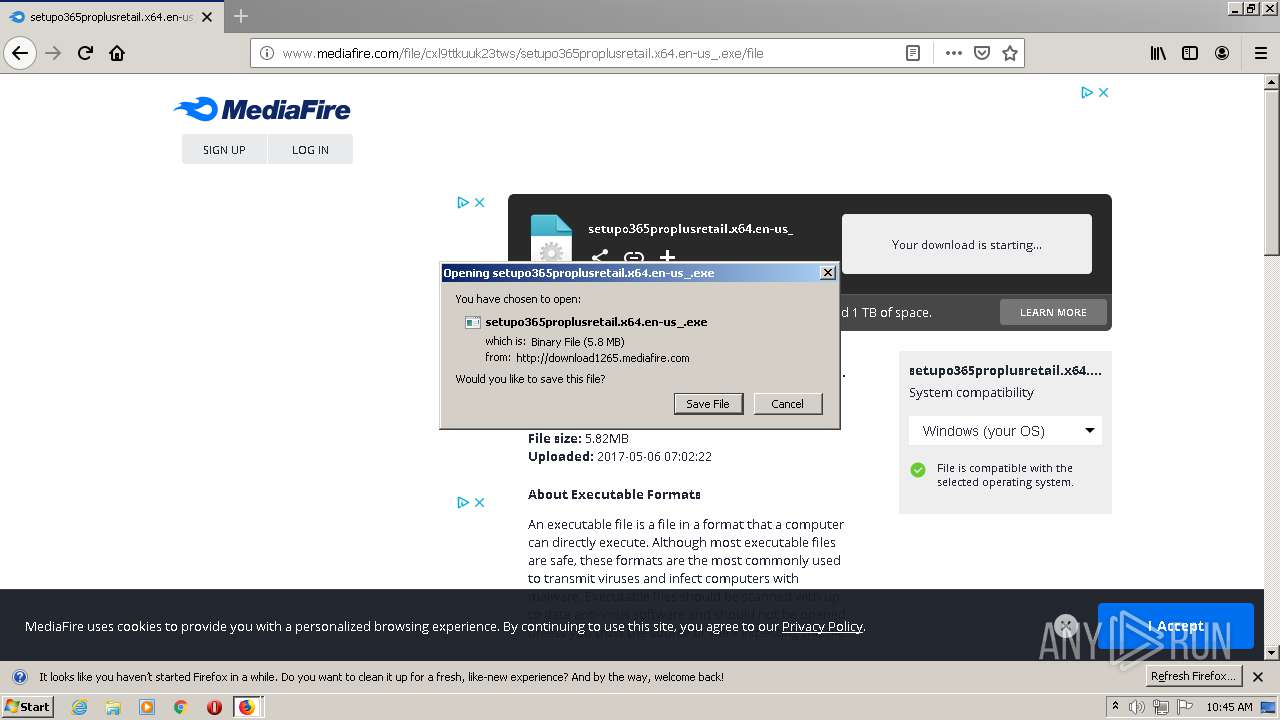Click the MediaFire logo

coord(262,109)
